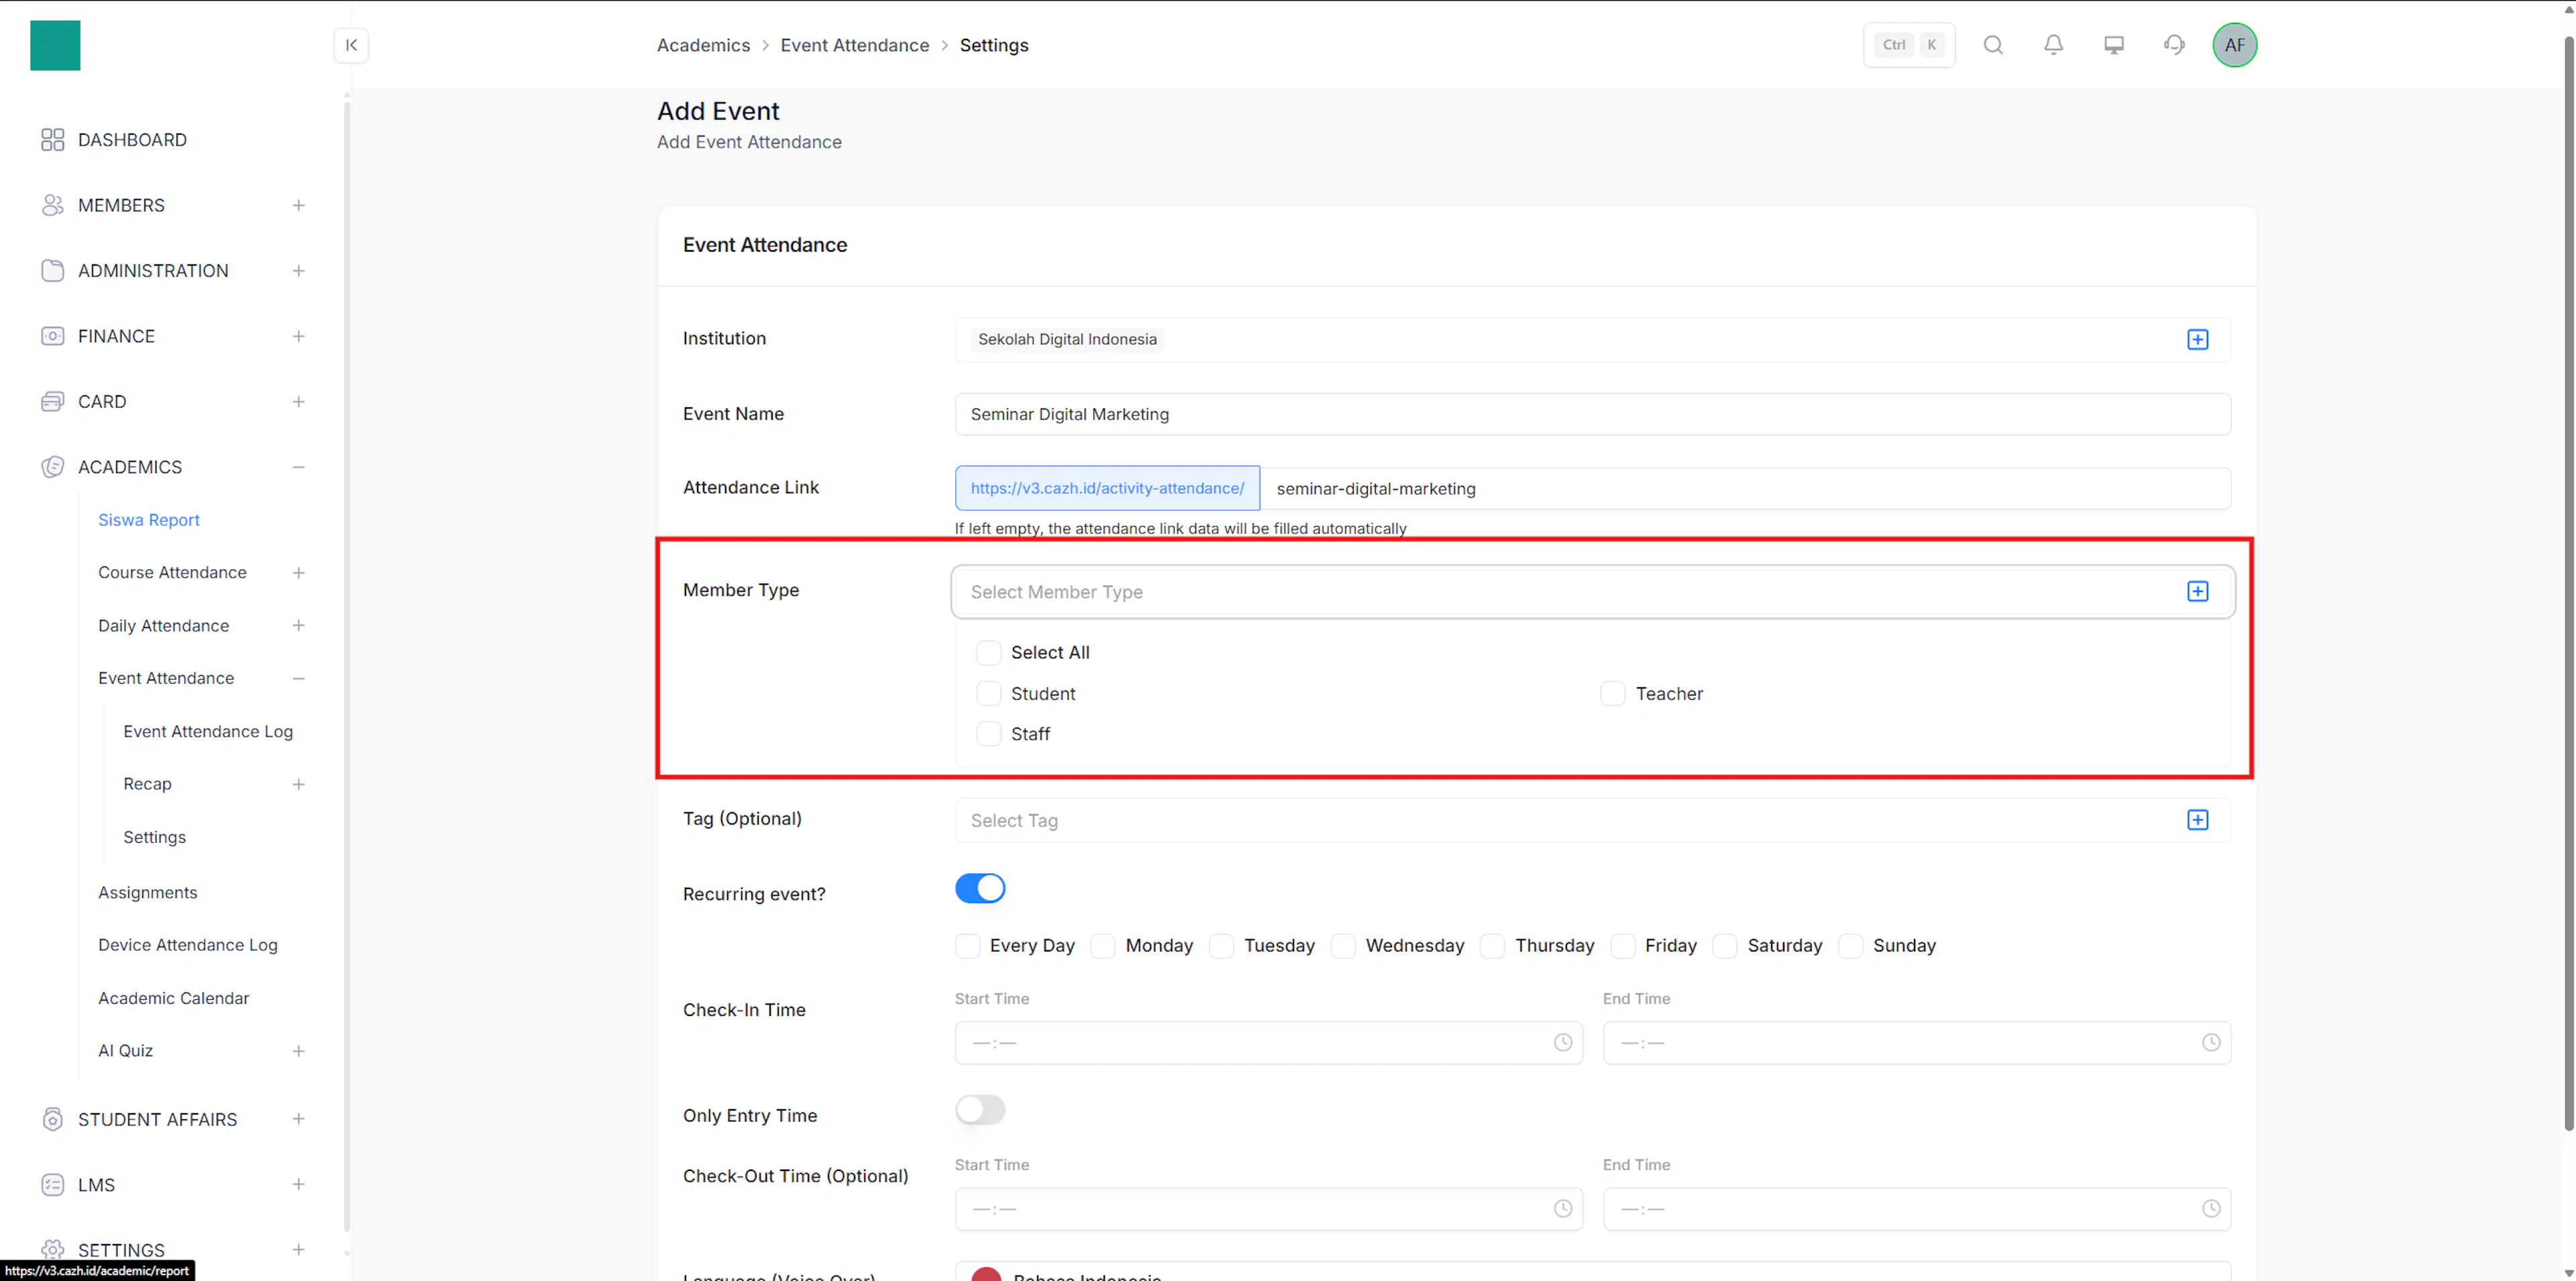The width and height of the screenshot is (2576, 1281).
Task: Open the notifications bell
Action: 2053,45
